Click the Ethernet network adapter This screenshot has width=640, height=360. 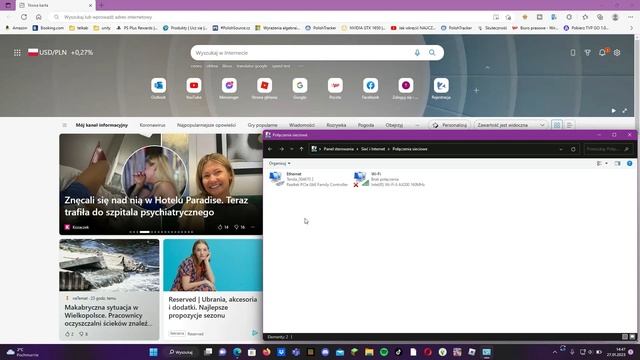[x=309, y=179]
